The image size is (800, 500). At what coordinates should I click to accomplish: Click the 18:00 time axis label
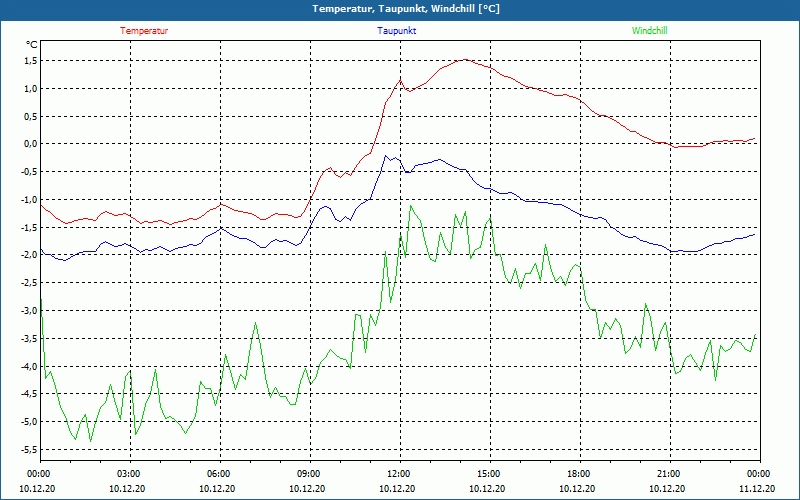pos(579,474)
